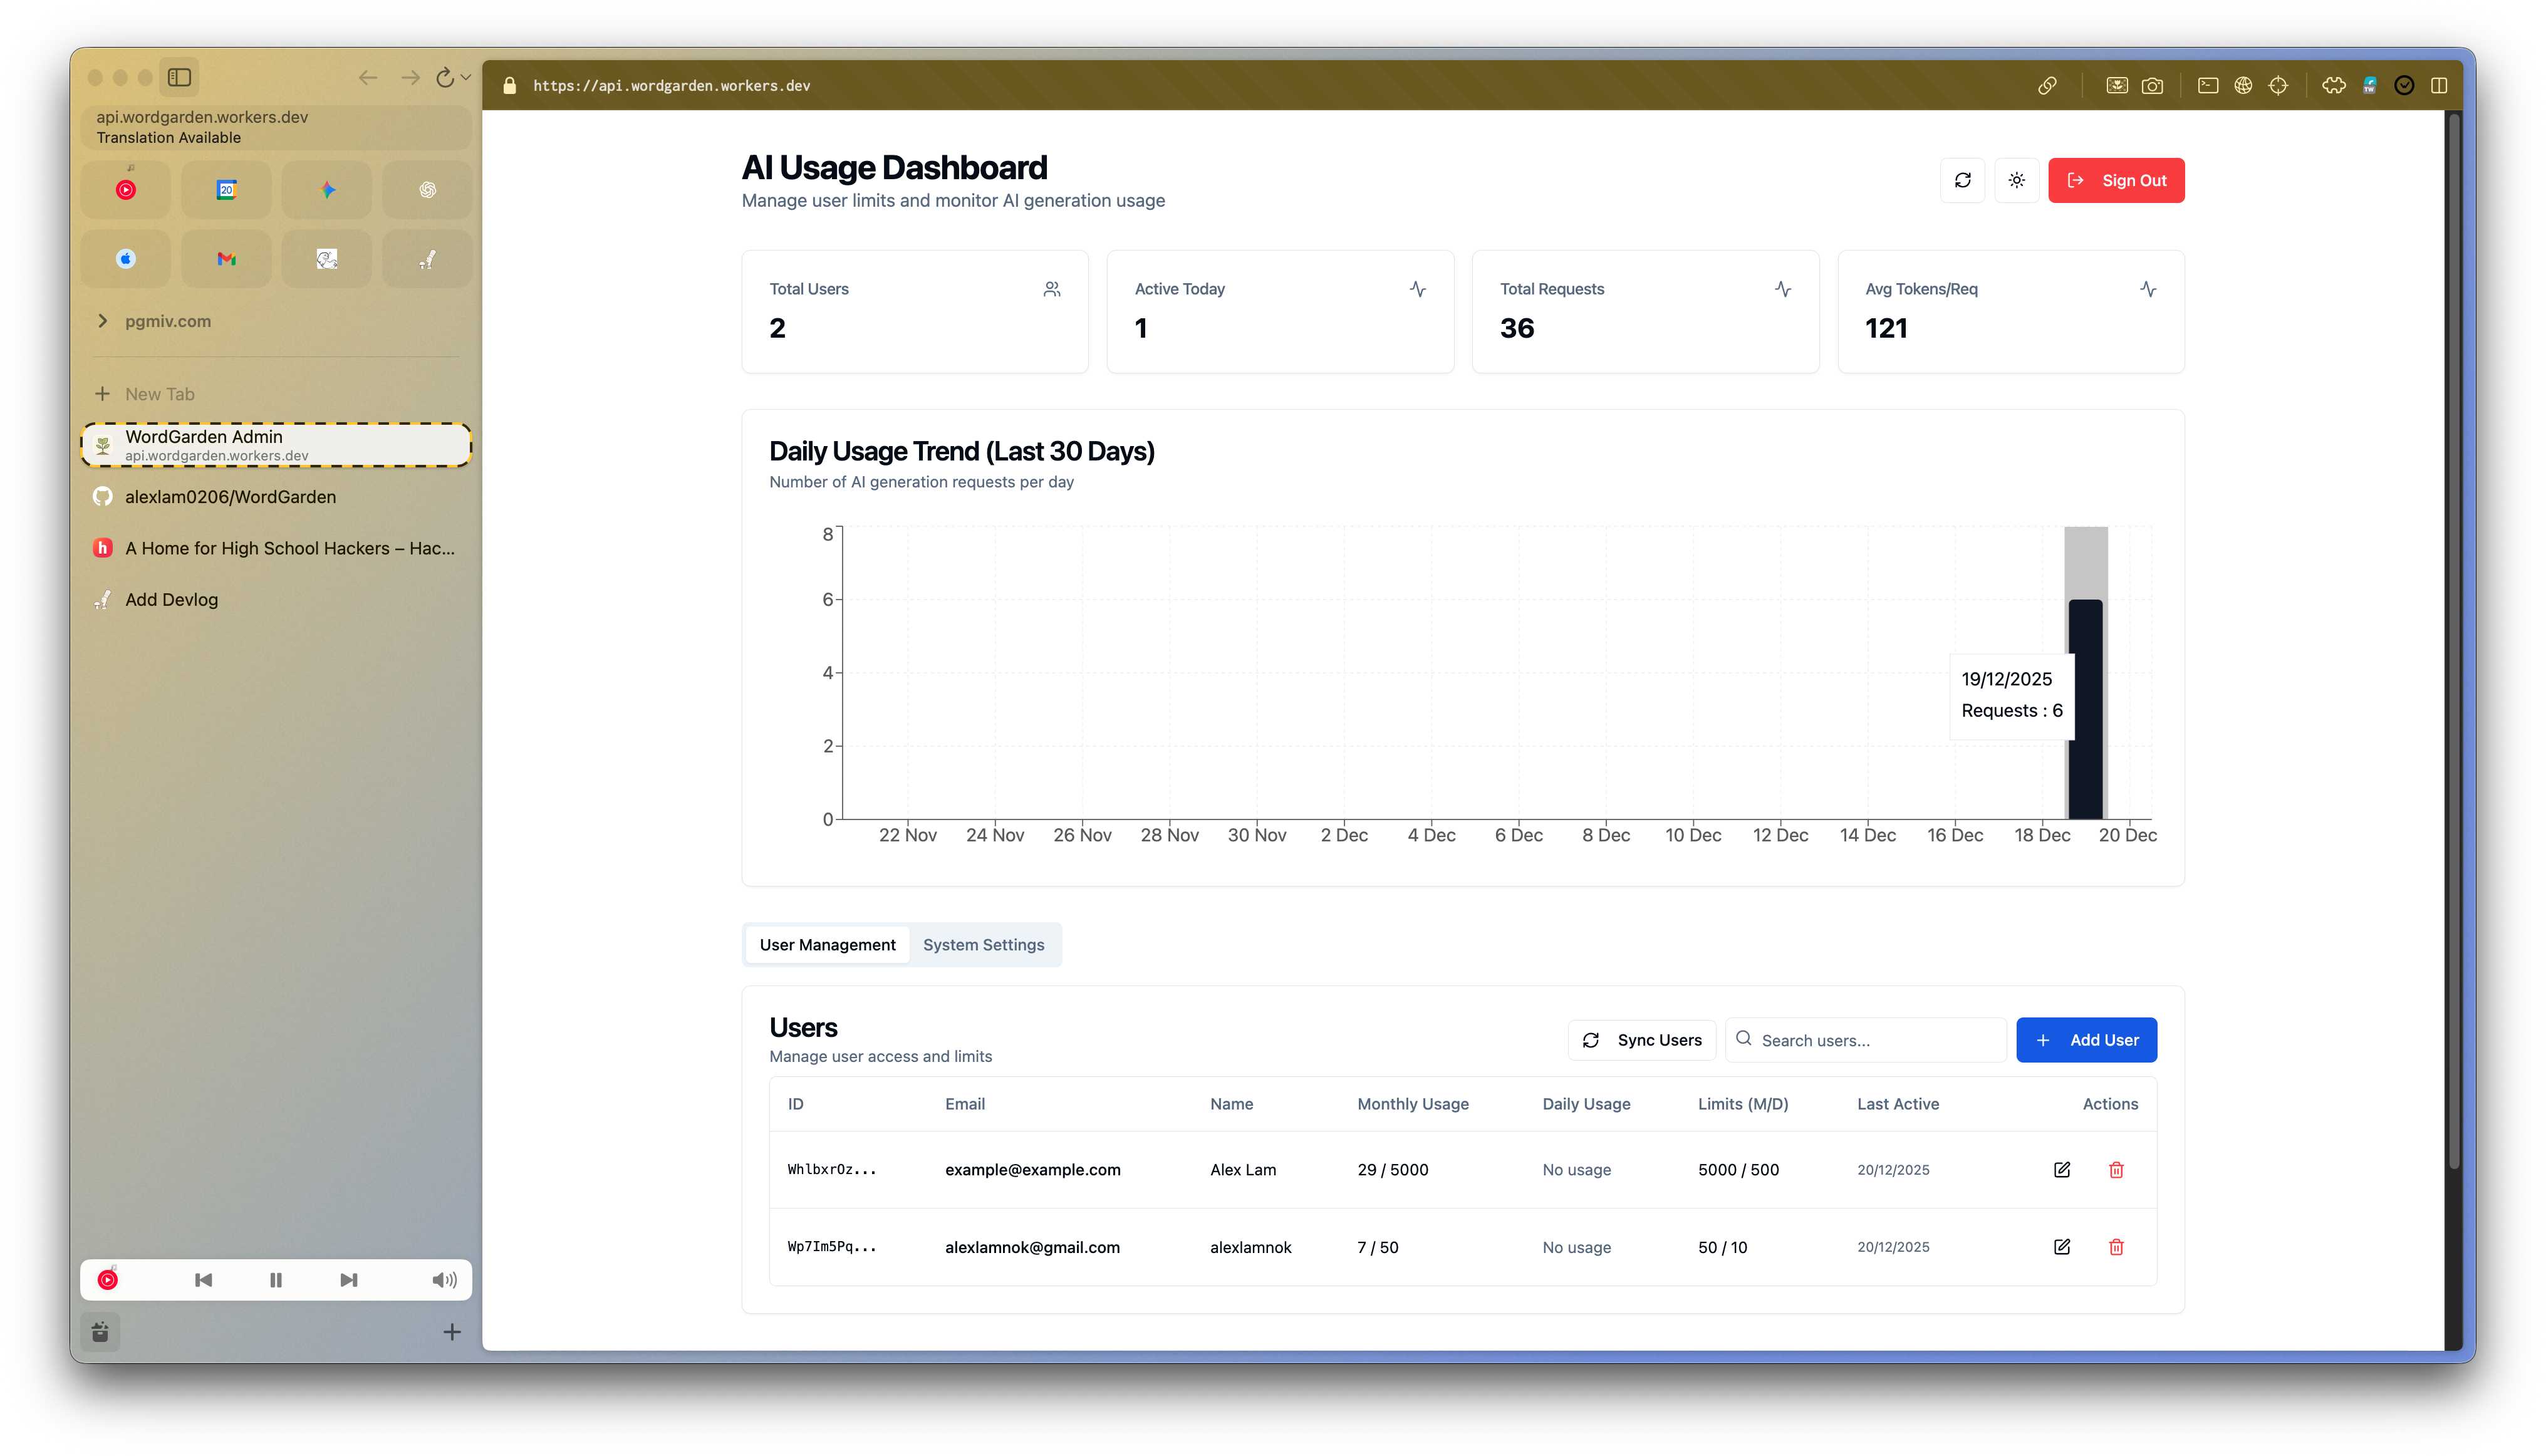The height and width of the screenshot is (1456, 2546).
Task: Click the Sync Users button
Action: pyautogui.click(x=1642, y=1040)
